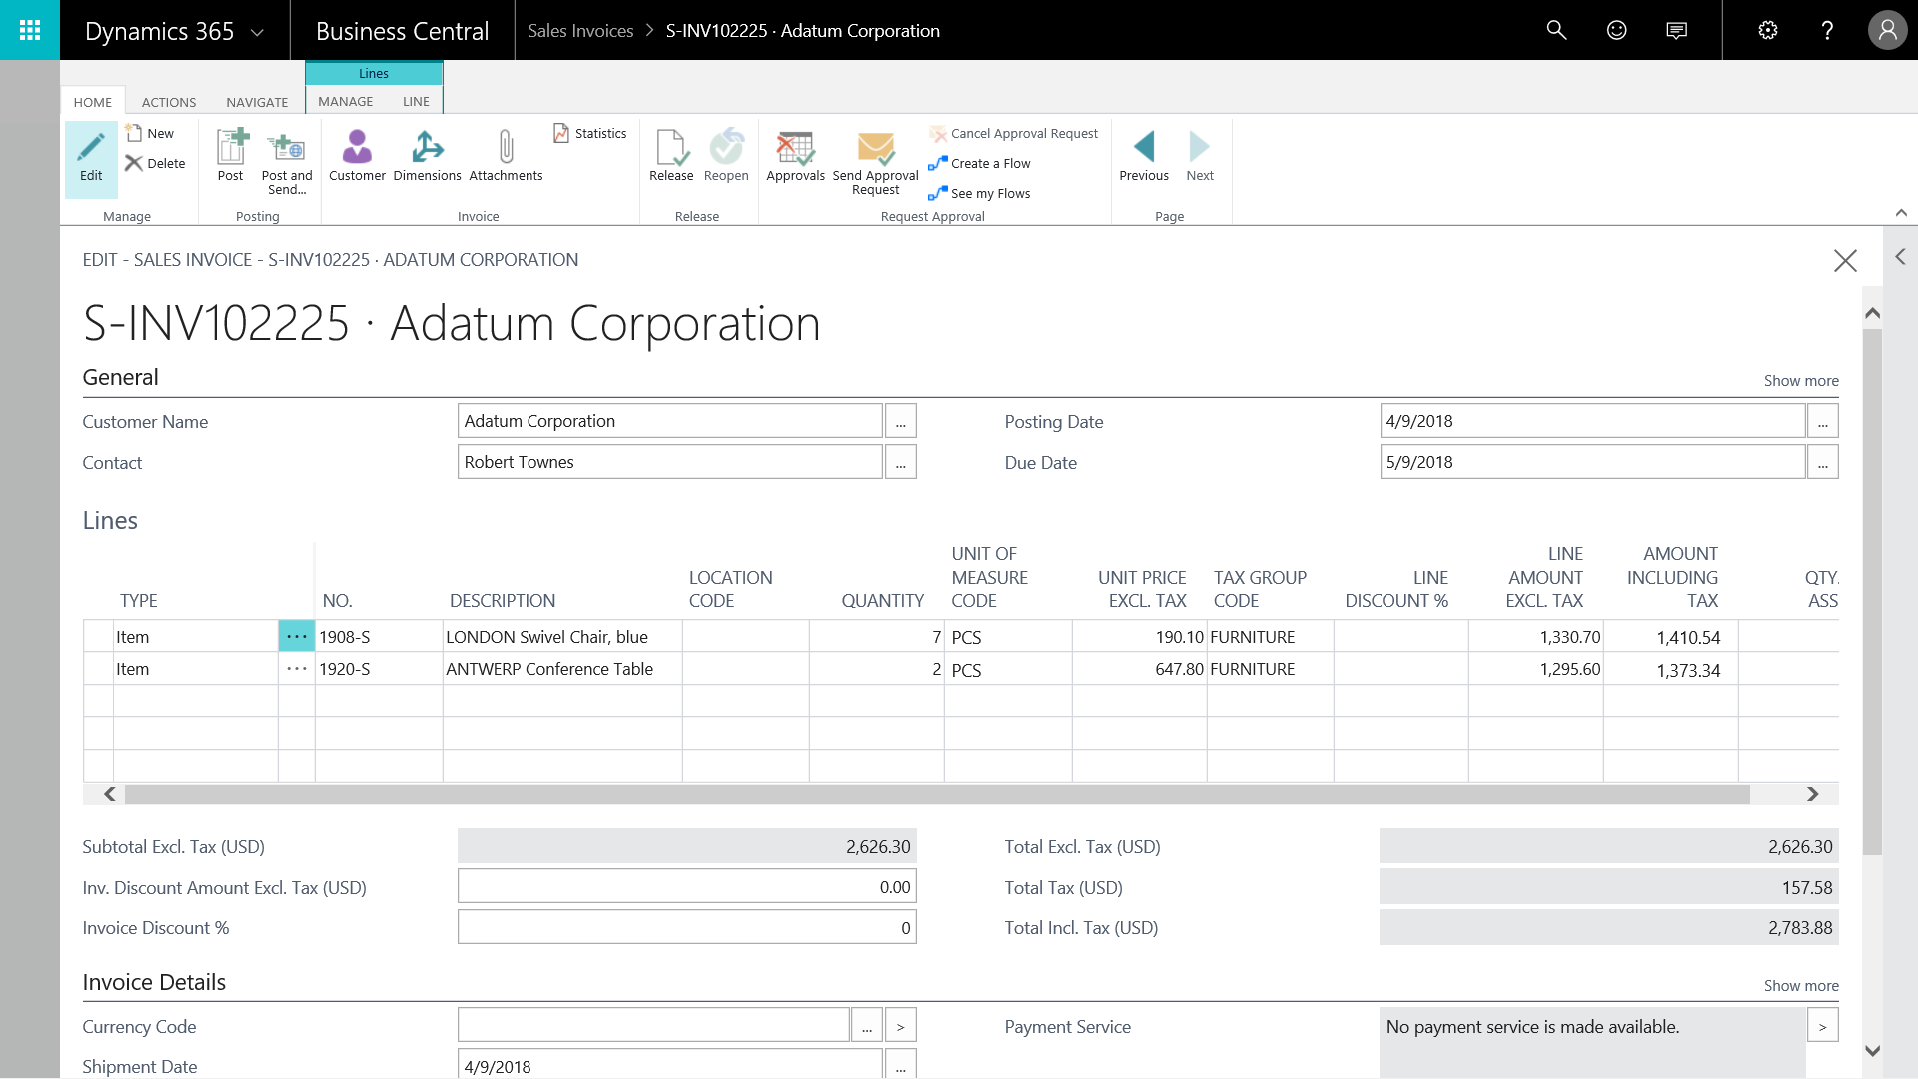This screenshot has width=1918, height=1079.
Task: Expand the Dynamics 365 dropdown chevron
Action: [x=257, y=32]
